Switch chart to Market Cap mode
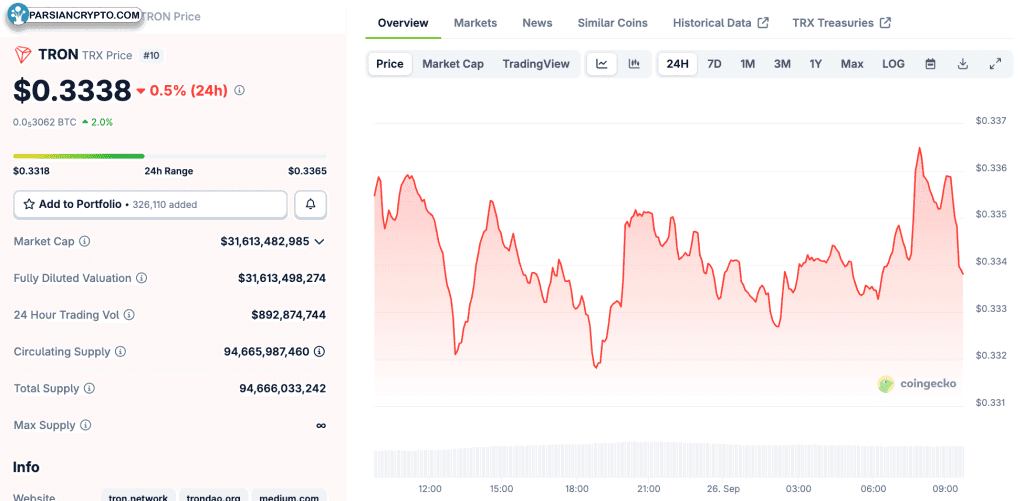1024x501 pixels. (453, 64)
